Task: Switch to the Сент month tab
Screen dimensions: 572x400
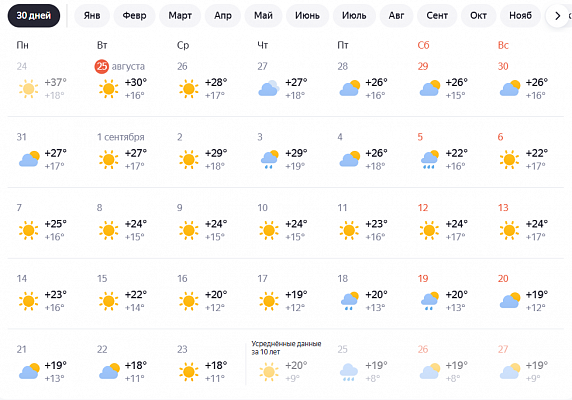Action: [437, 16]
